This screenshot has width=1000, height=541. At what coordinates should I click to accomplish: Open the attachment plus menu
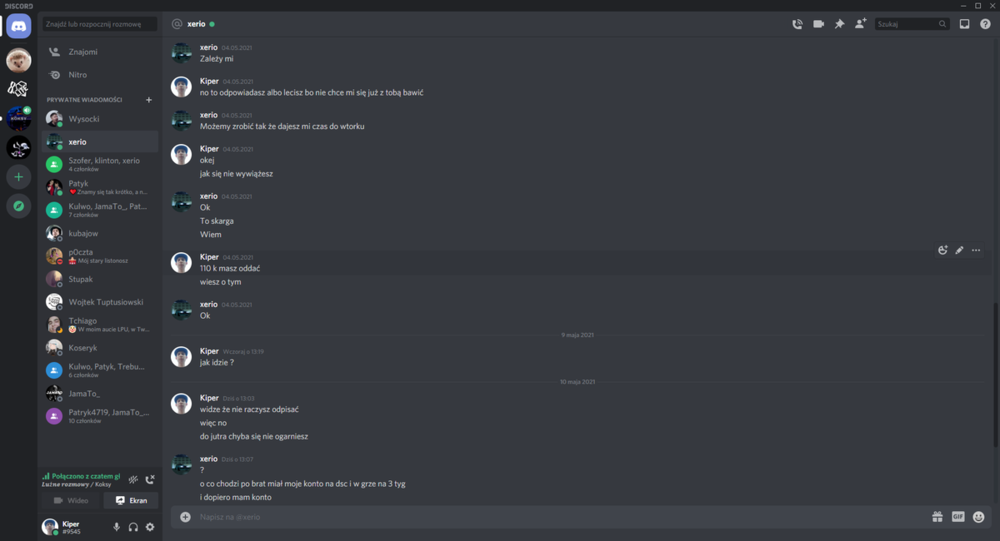185,517
